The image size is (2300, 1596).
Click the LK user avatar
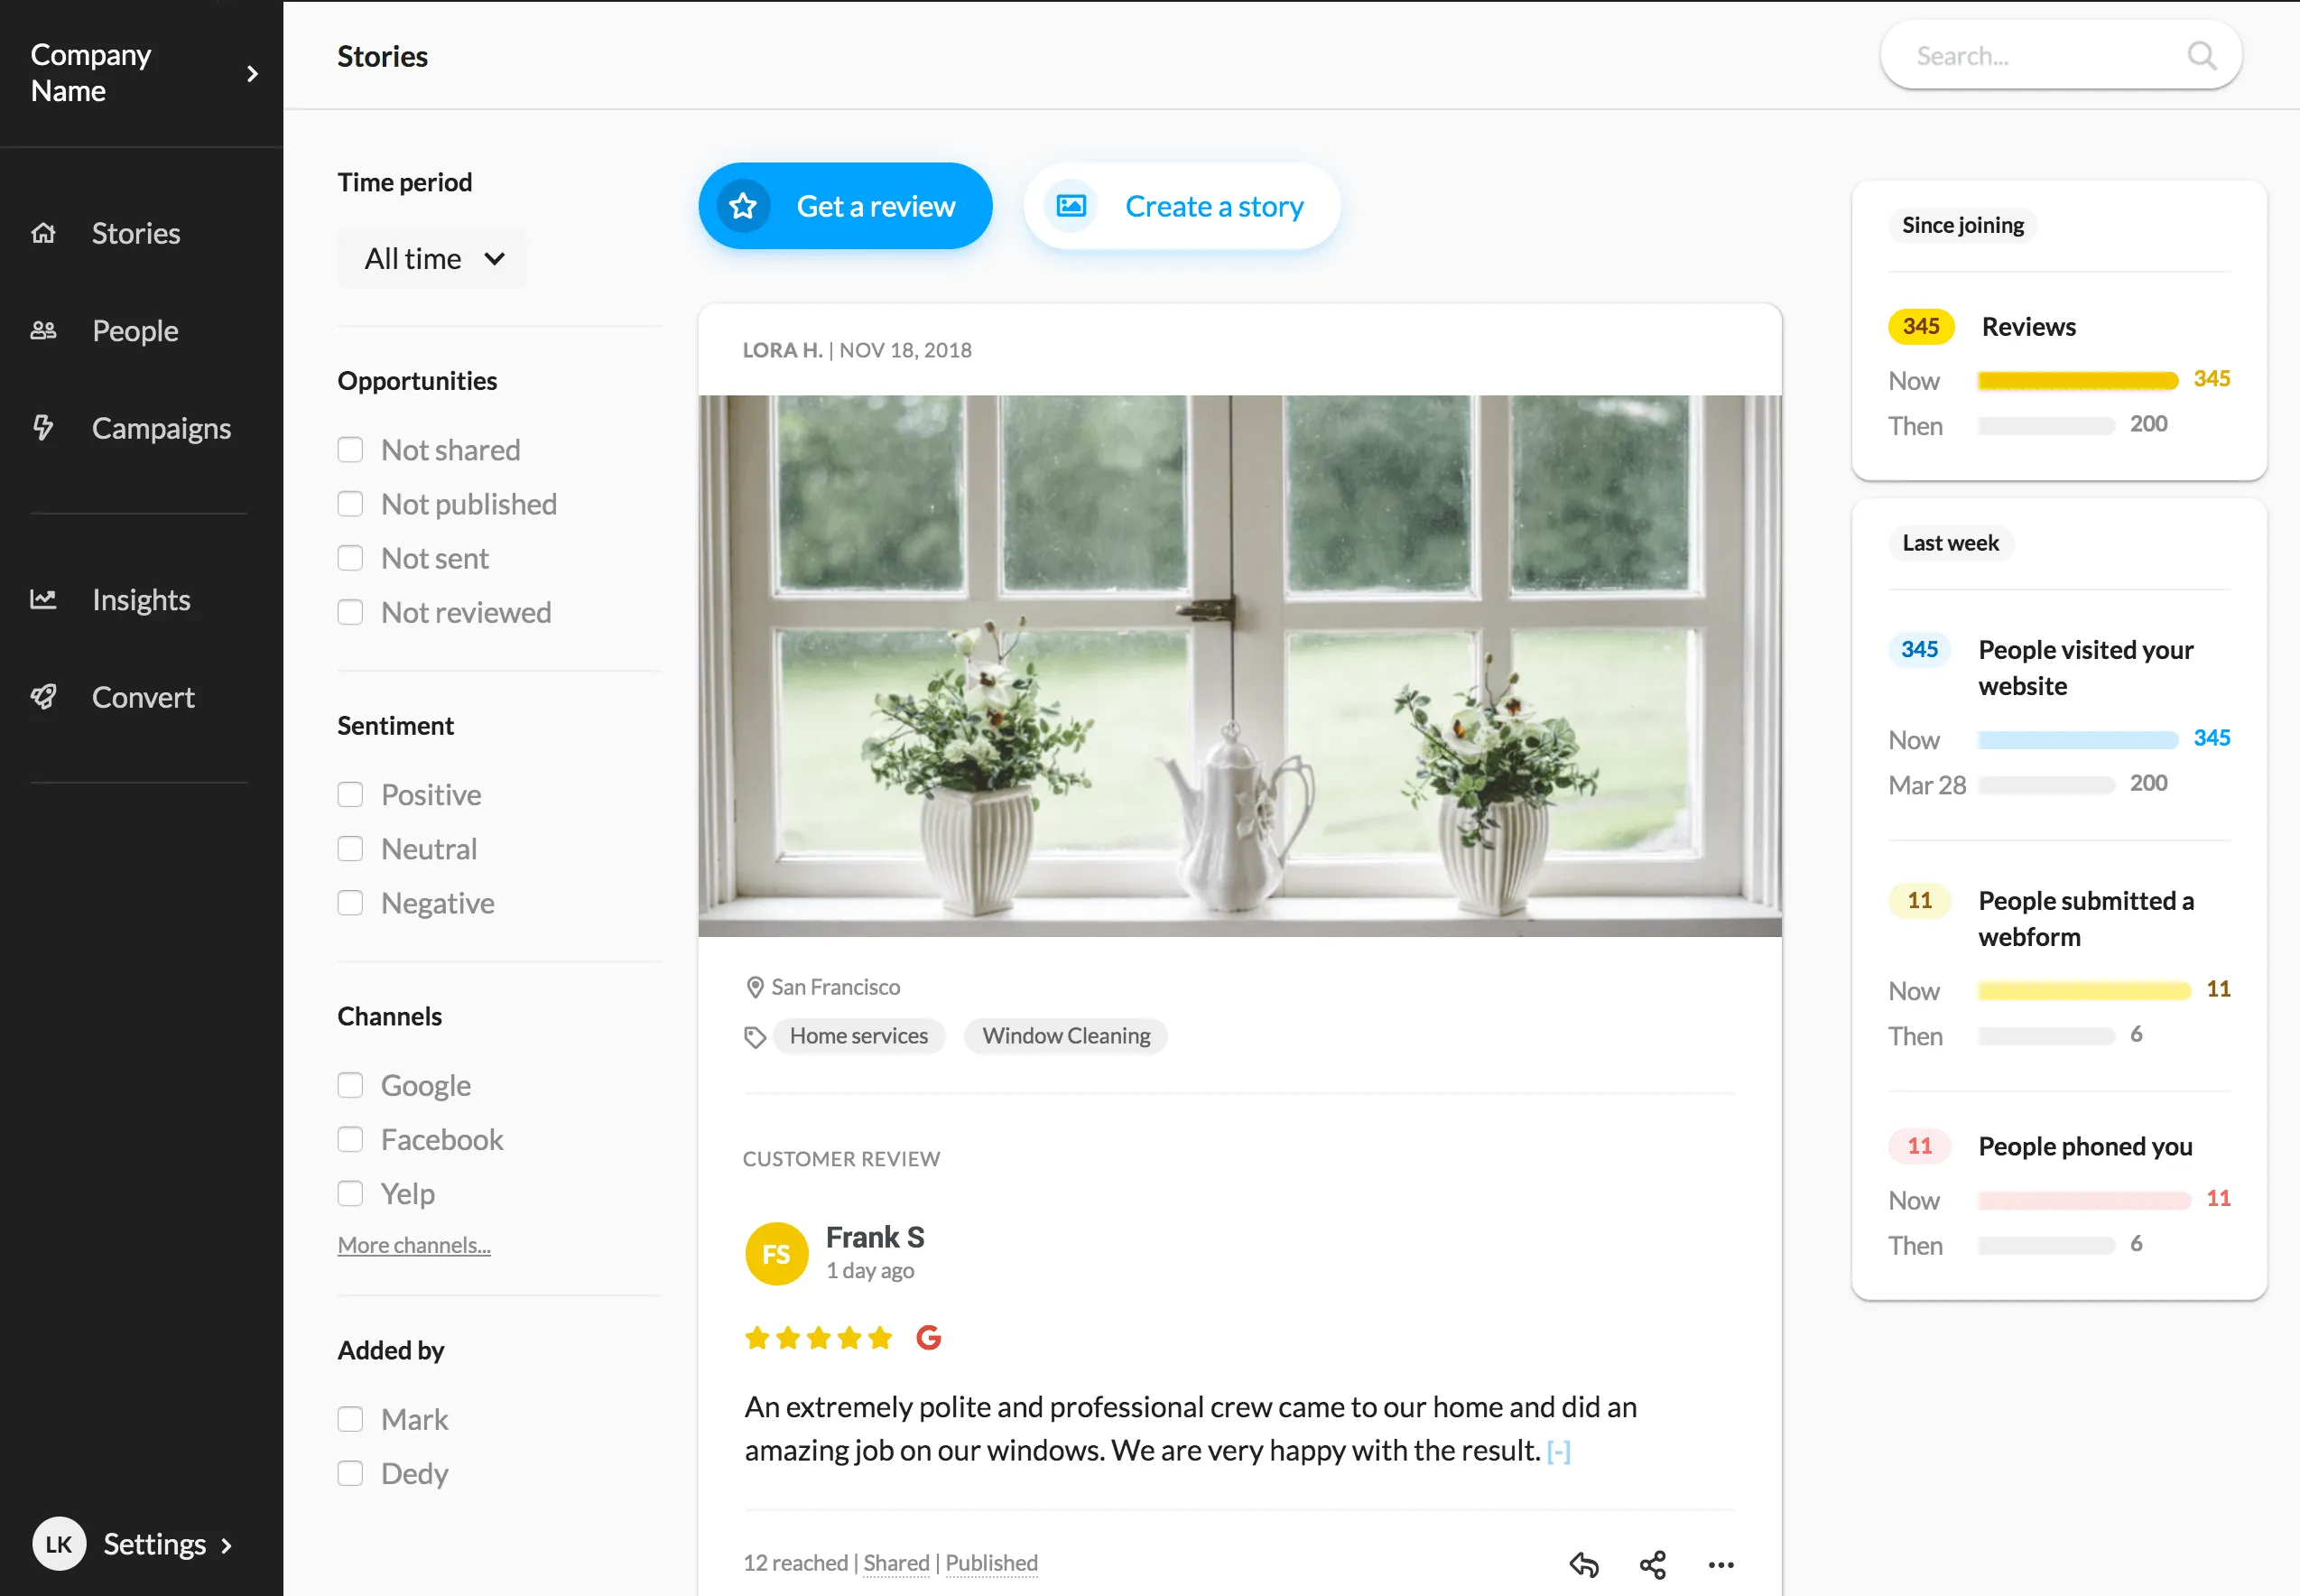coord(59,1544)
